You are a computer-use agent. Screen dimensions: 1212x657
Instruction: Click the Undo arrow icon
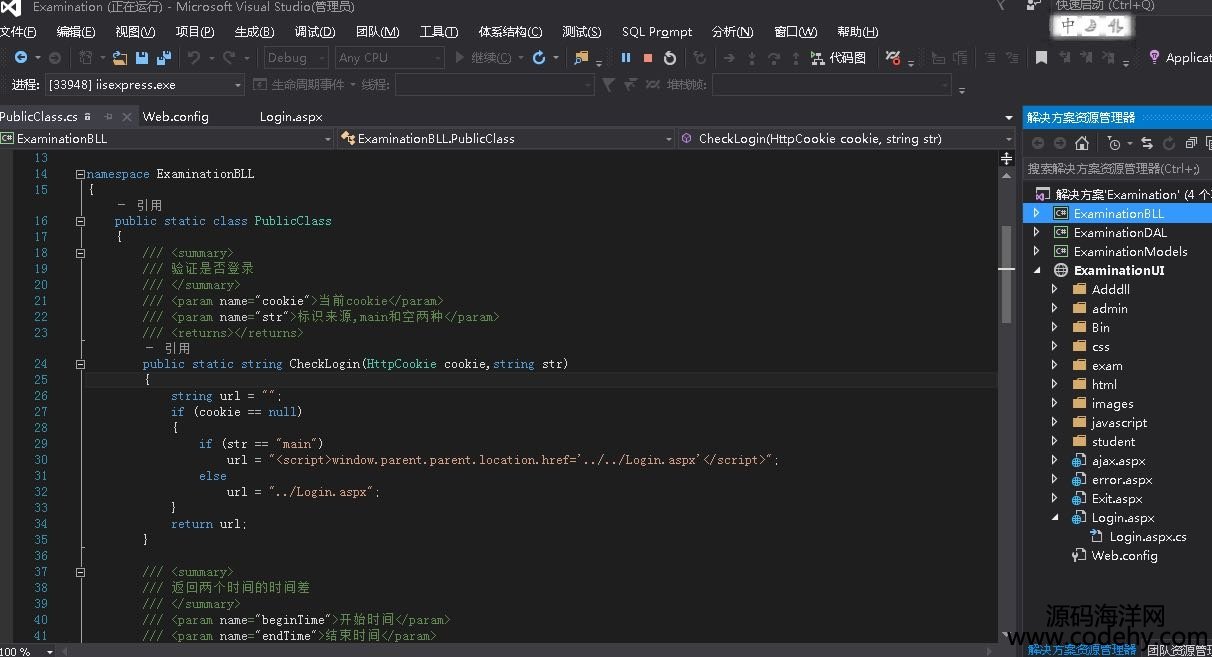point(194,58)
